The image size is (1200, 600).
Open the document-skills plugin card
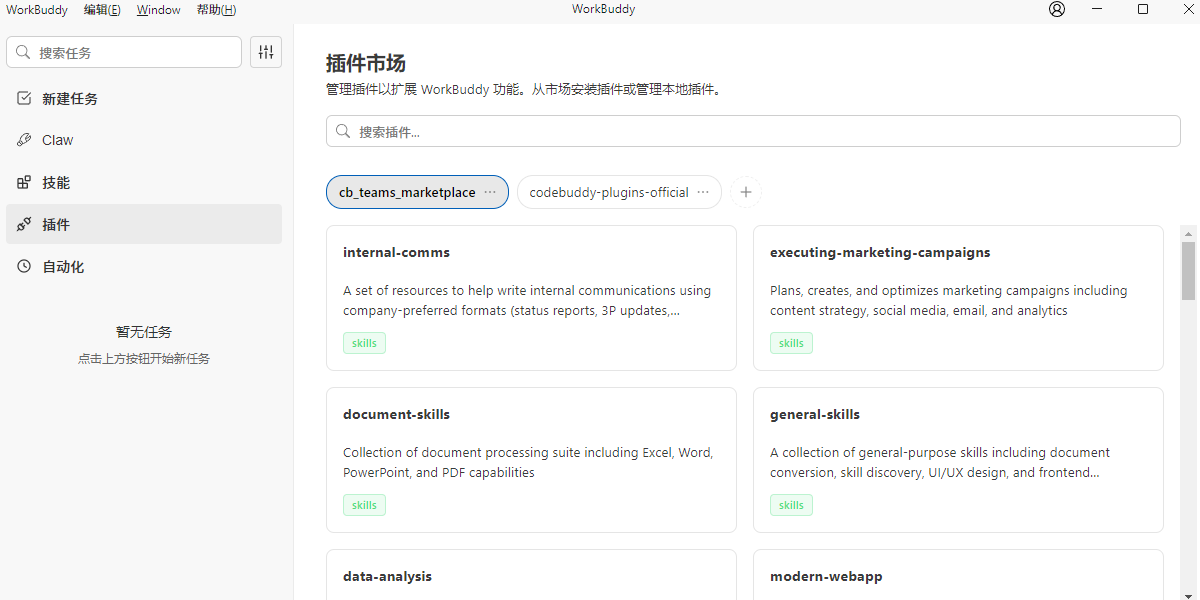[x=531, y=460]
